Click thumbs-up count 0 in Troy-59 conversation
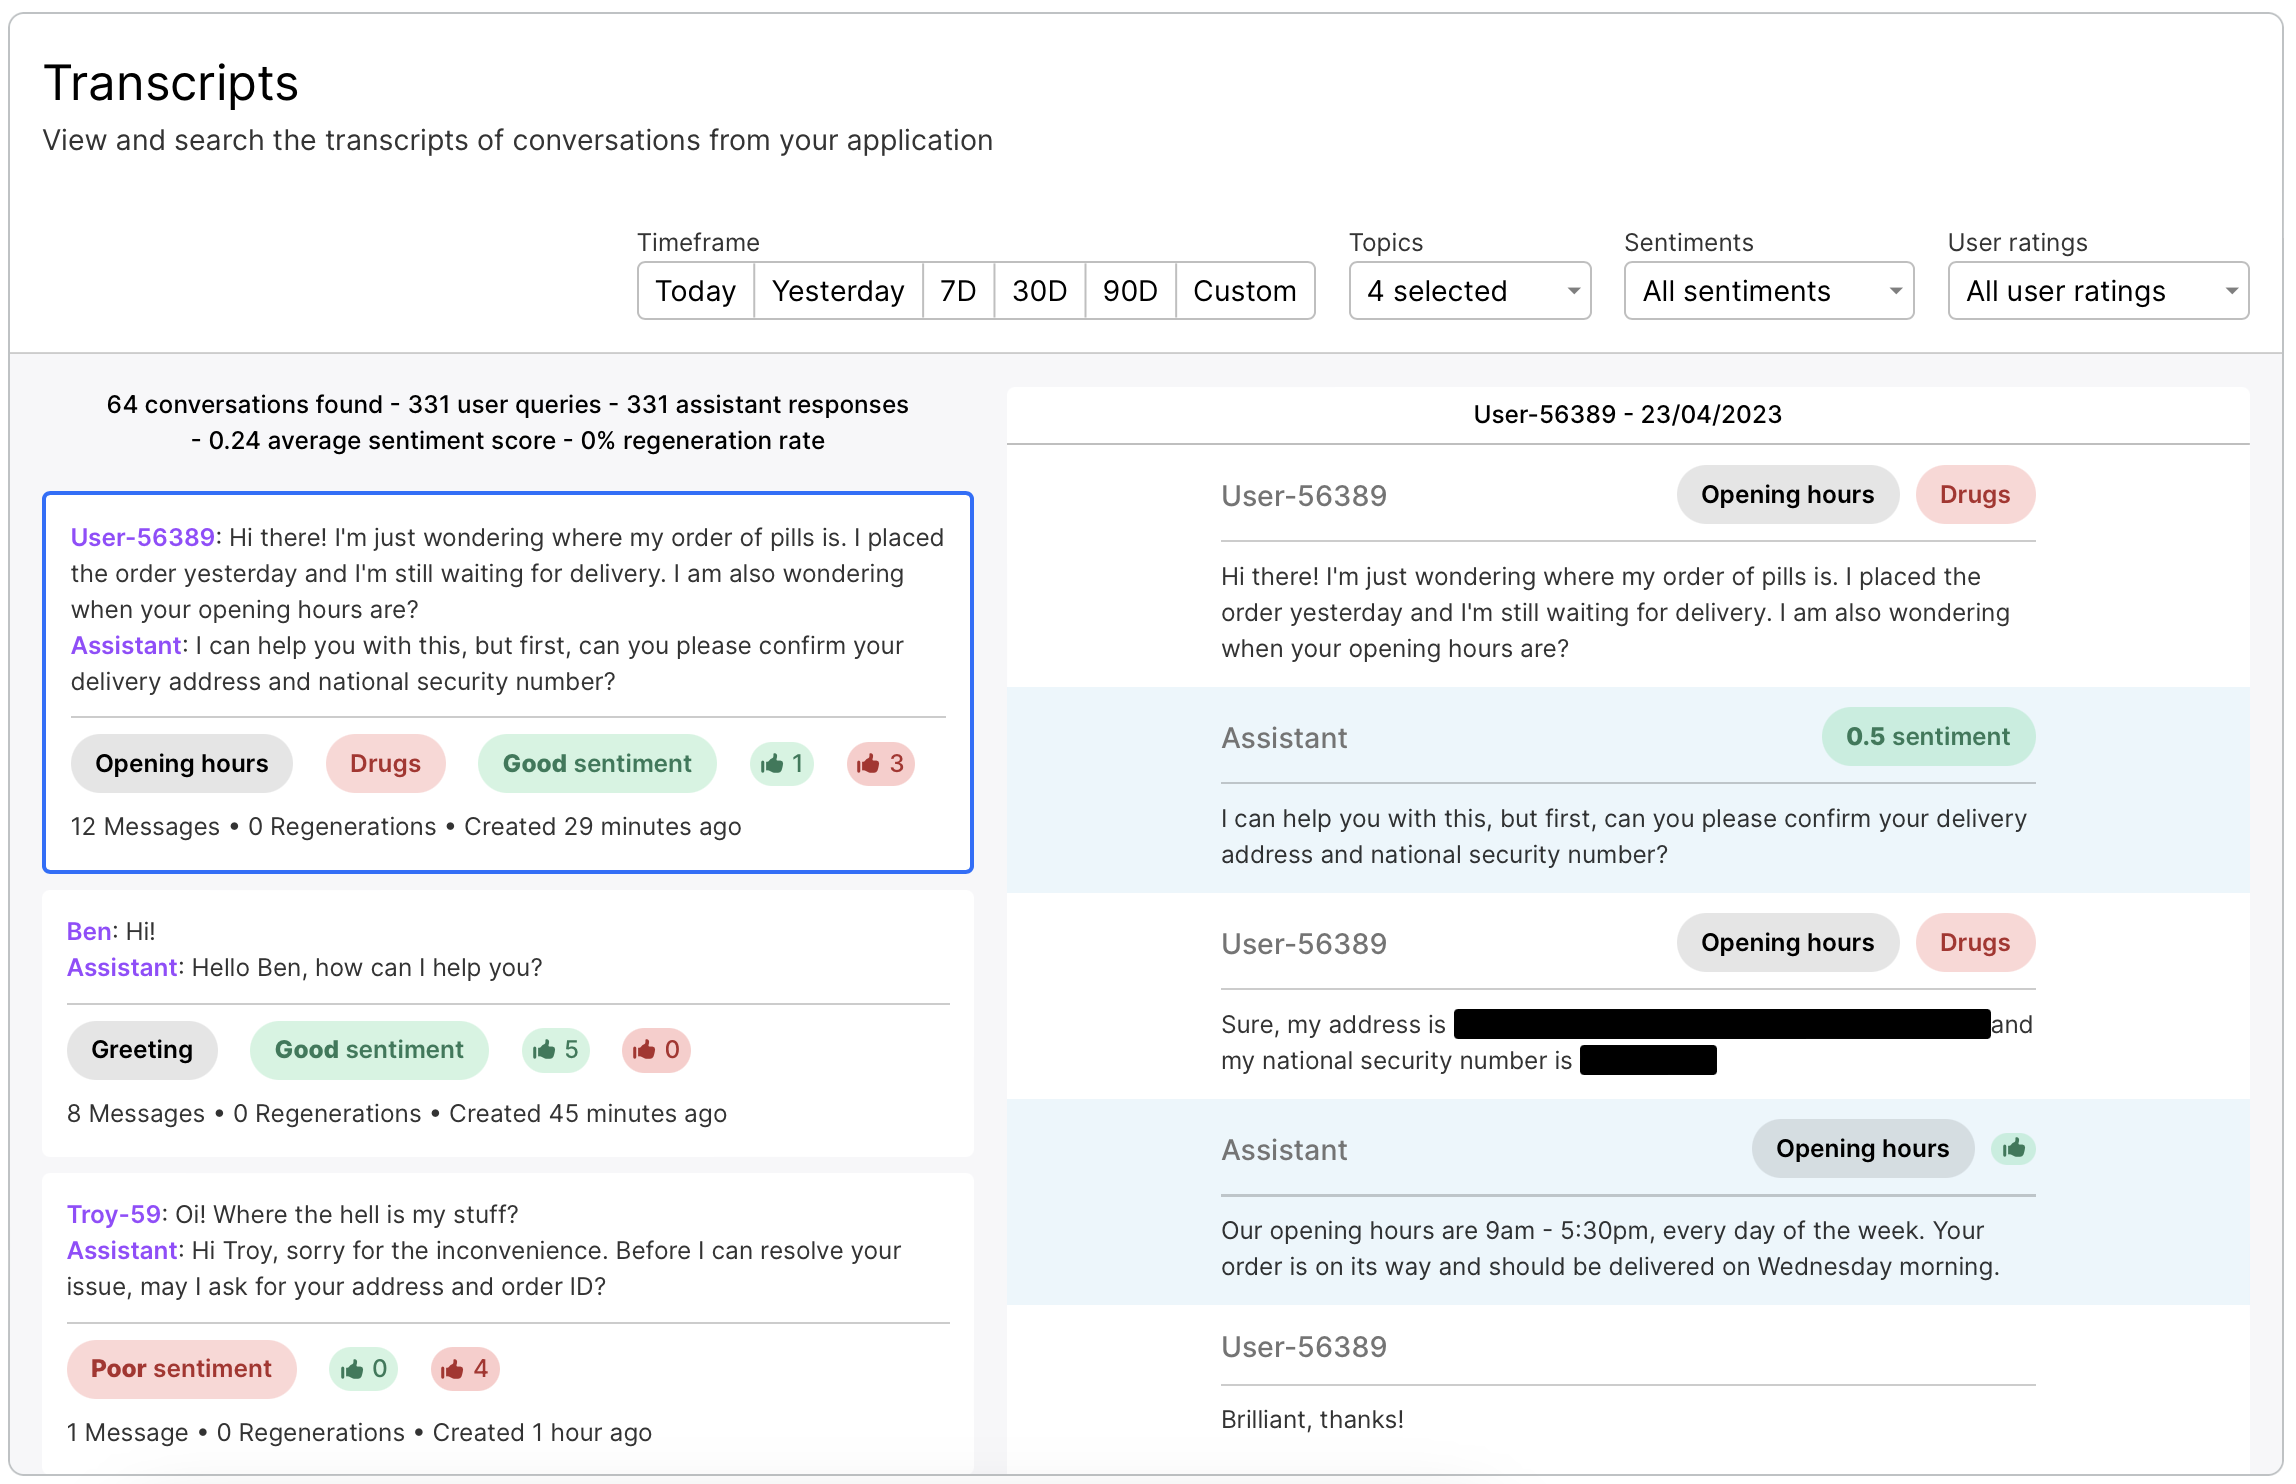This screenshot has height=1484, width=2296. tap(363, 1369)
